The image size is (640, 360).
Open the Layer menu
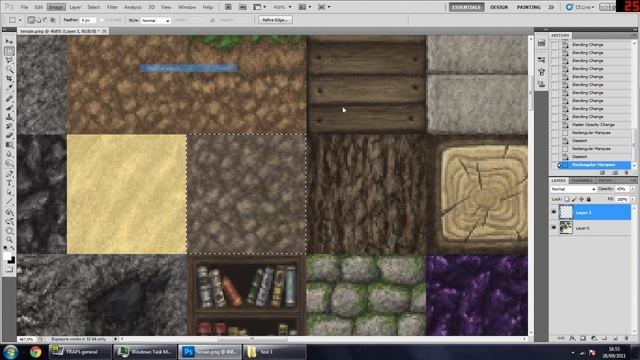(75, 7)
